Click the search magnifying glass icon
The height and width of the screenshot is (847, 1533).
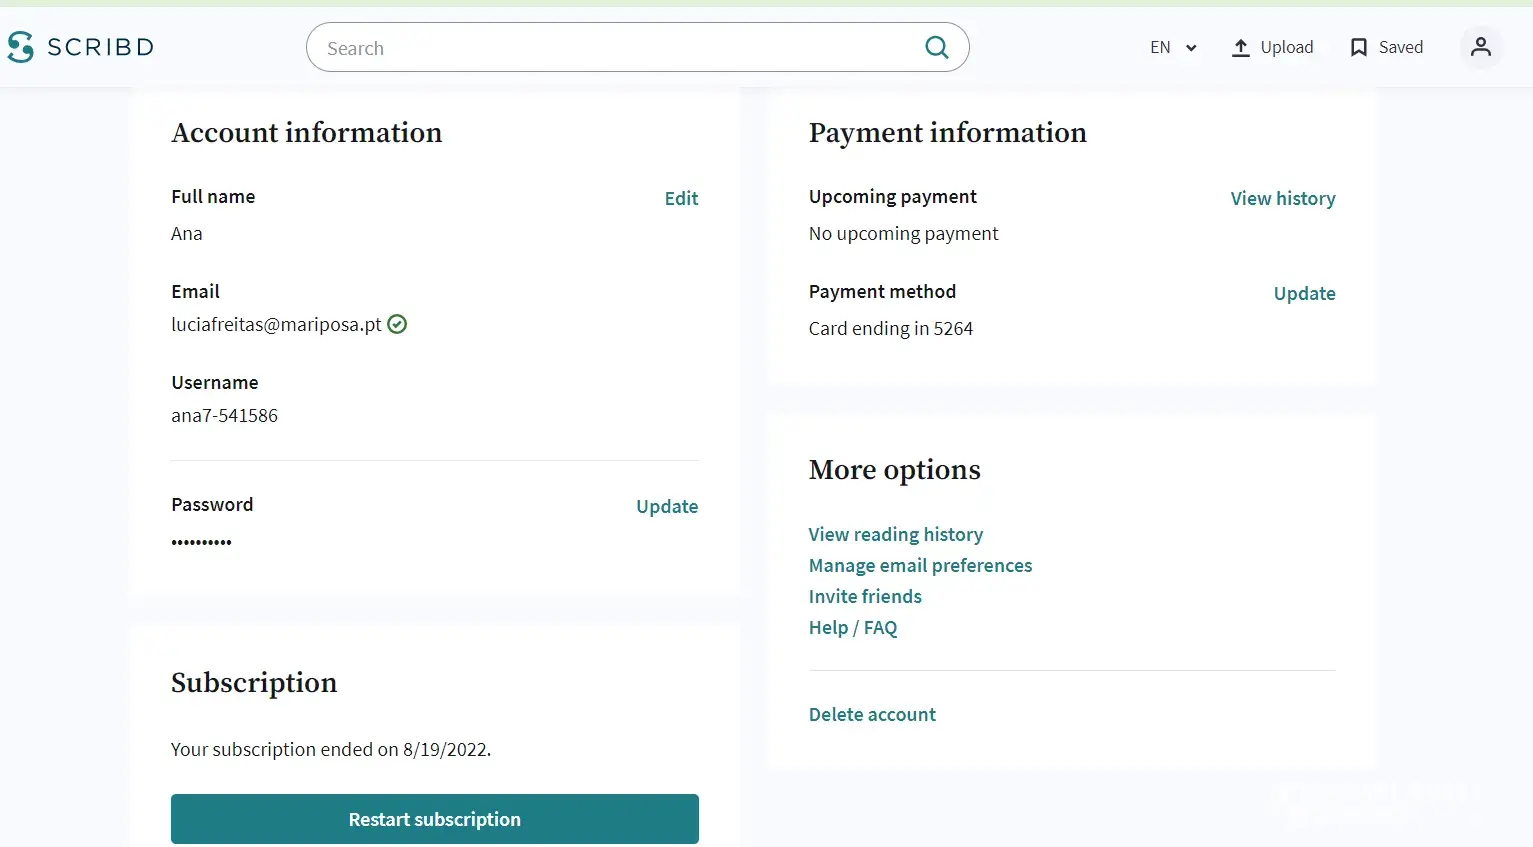pyautogui.click(x=936, y=47)
